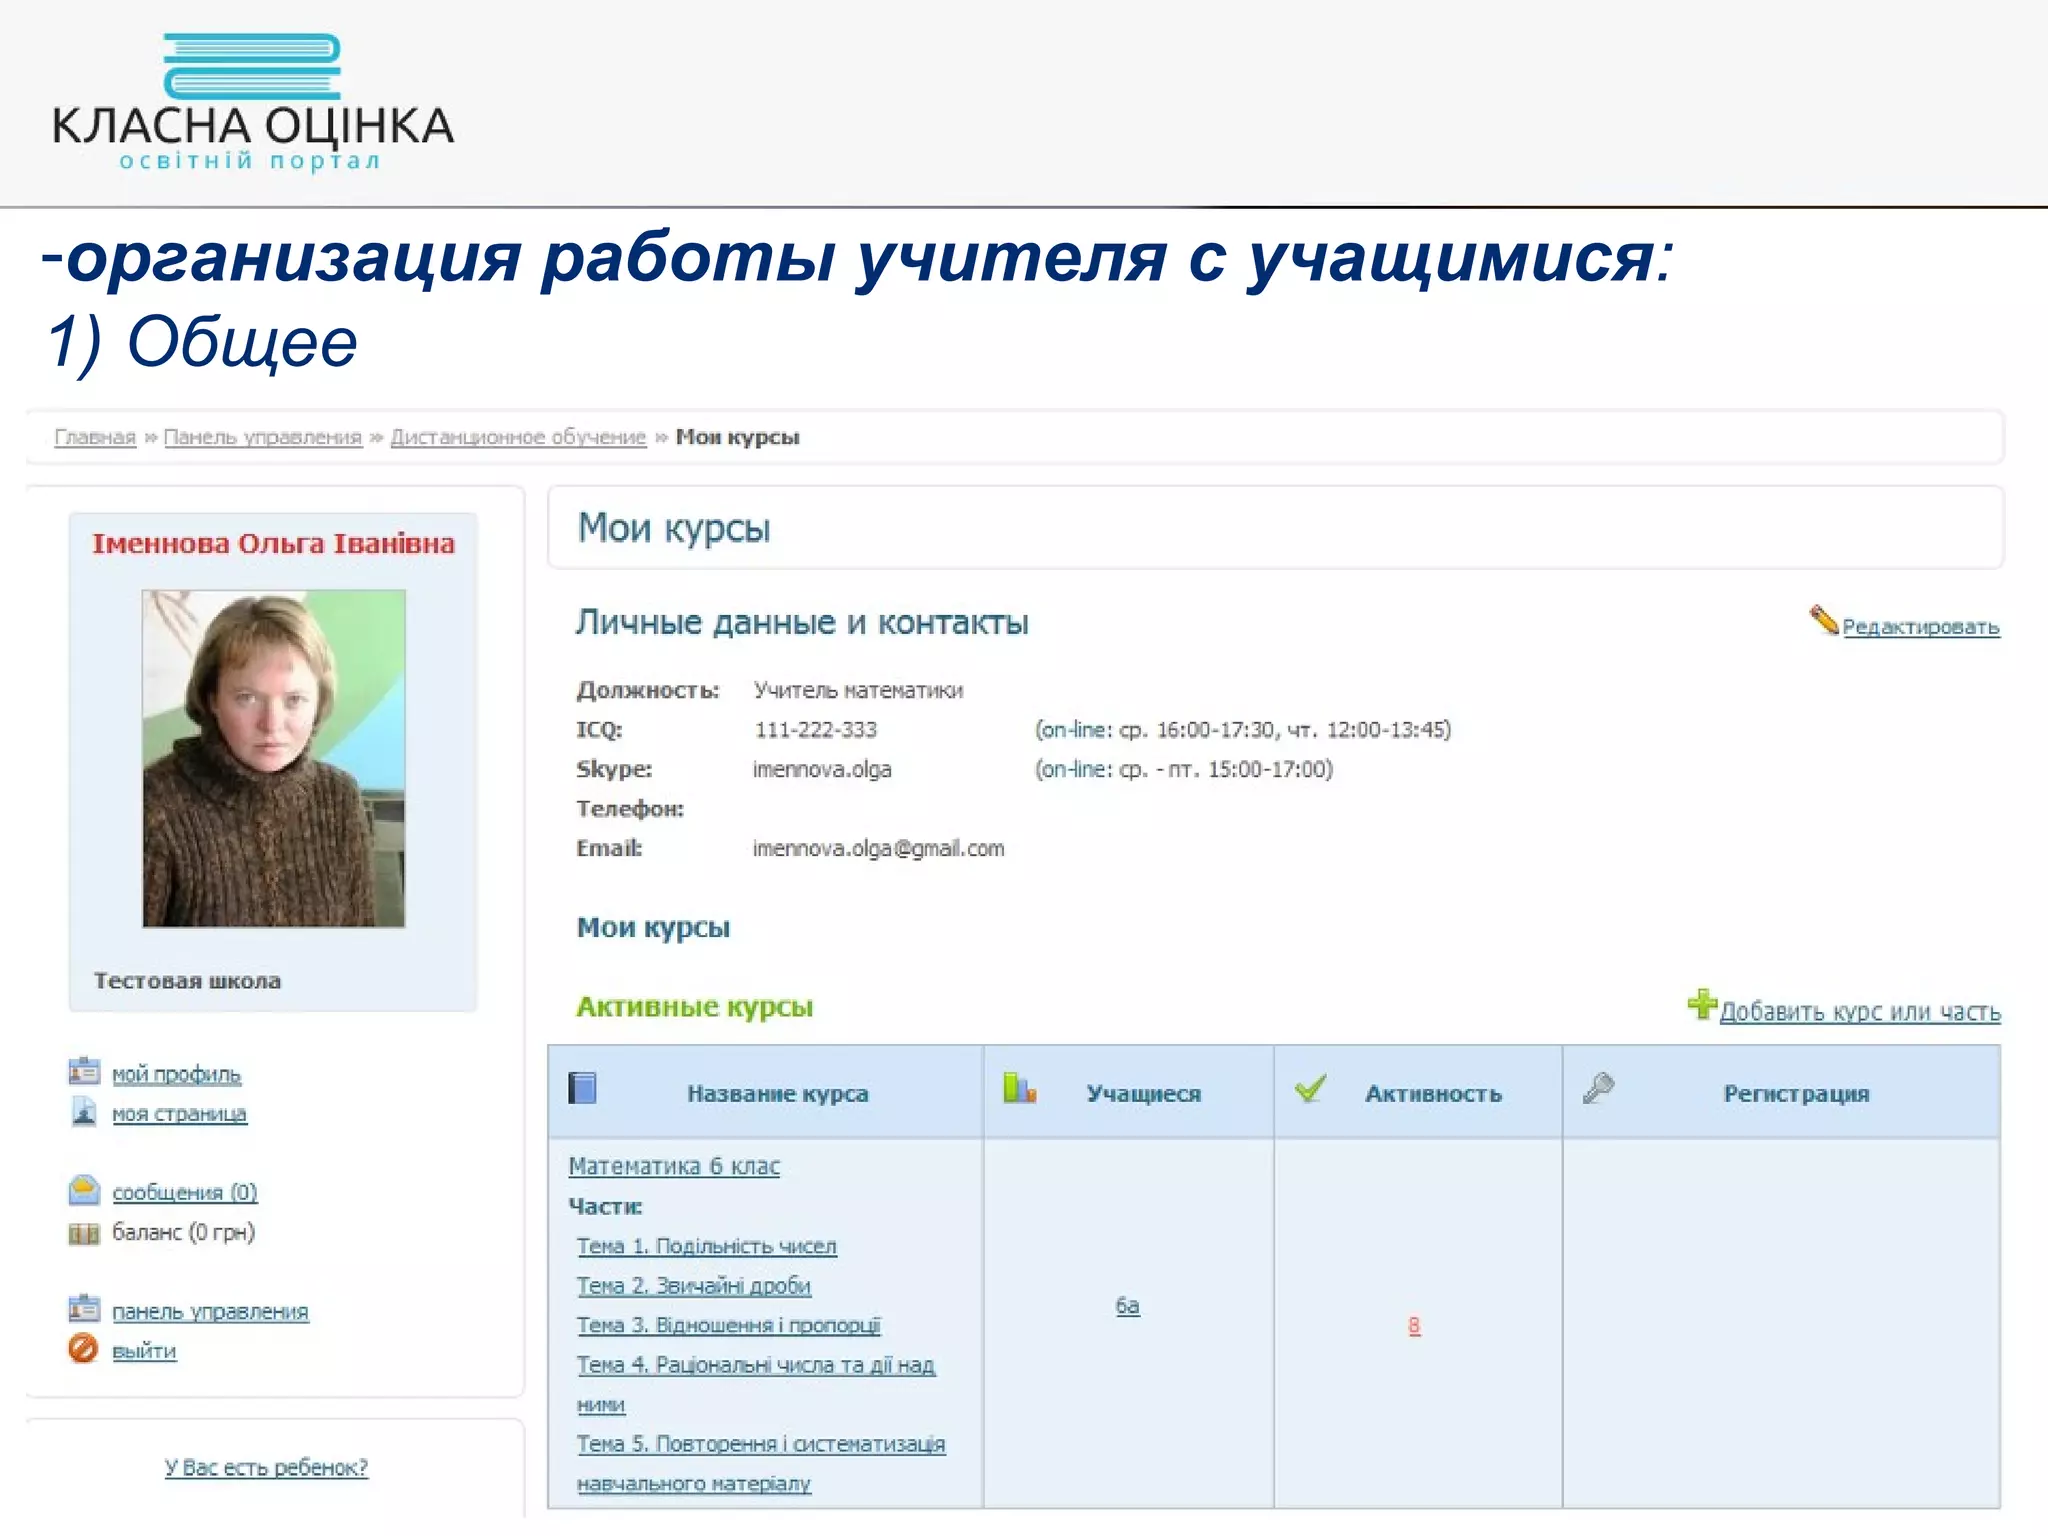Open the Главная breadcrumb link
This screenshot has width=2048, height=1536.
[x=95, y=437]
